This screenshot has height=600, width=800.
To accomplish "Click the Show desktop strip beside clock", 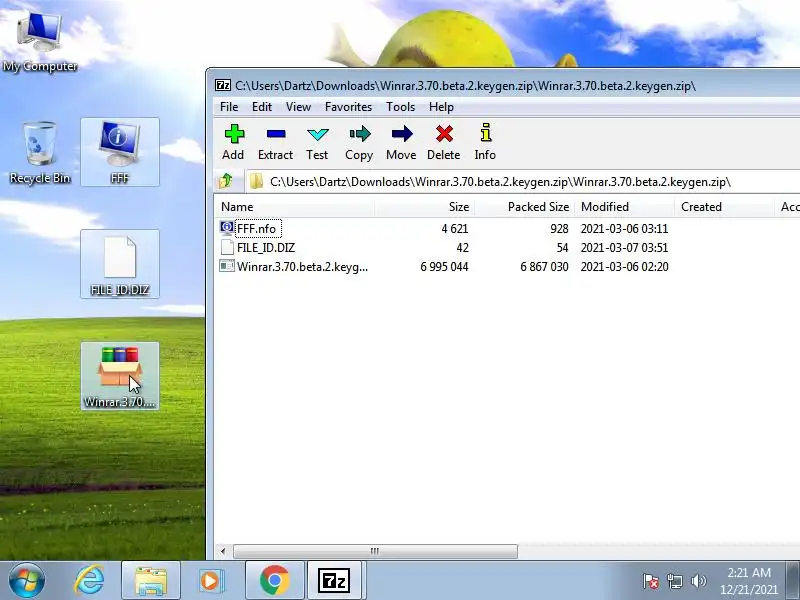I will click(792, 581).
